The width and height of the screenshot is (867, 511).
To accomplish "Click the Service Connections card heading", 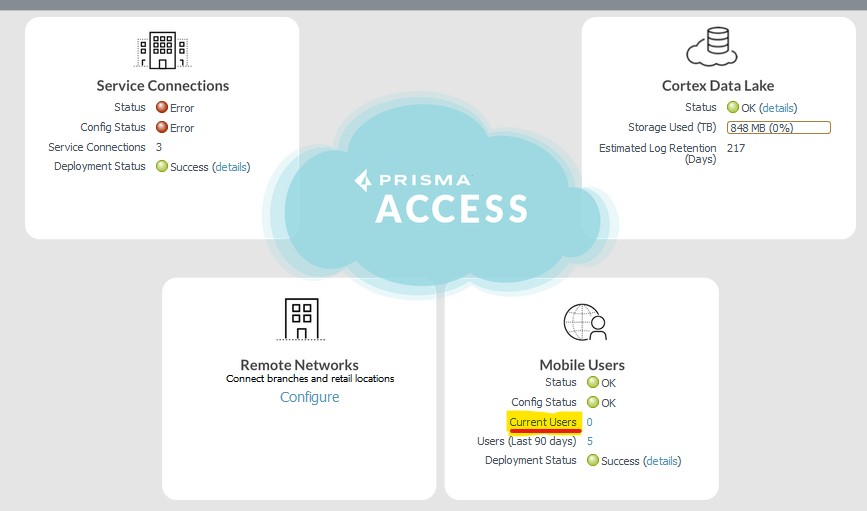I will [x=163, y=86].
